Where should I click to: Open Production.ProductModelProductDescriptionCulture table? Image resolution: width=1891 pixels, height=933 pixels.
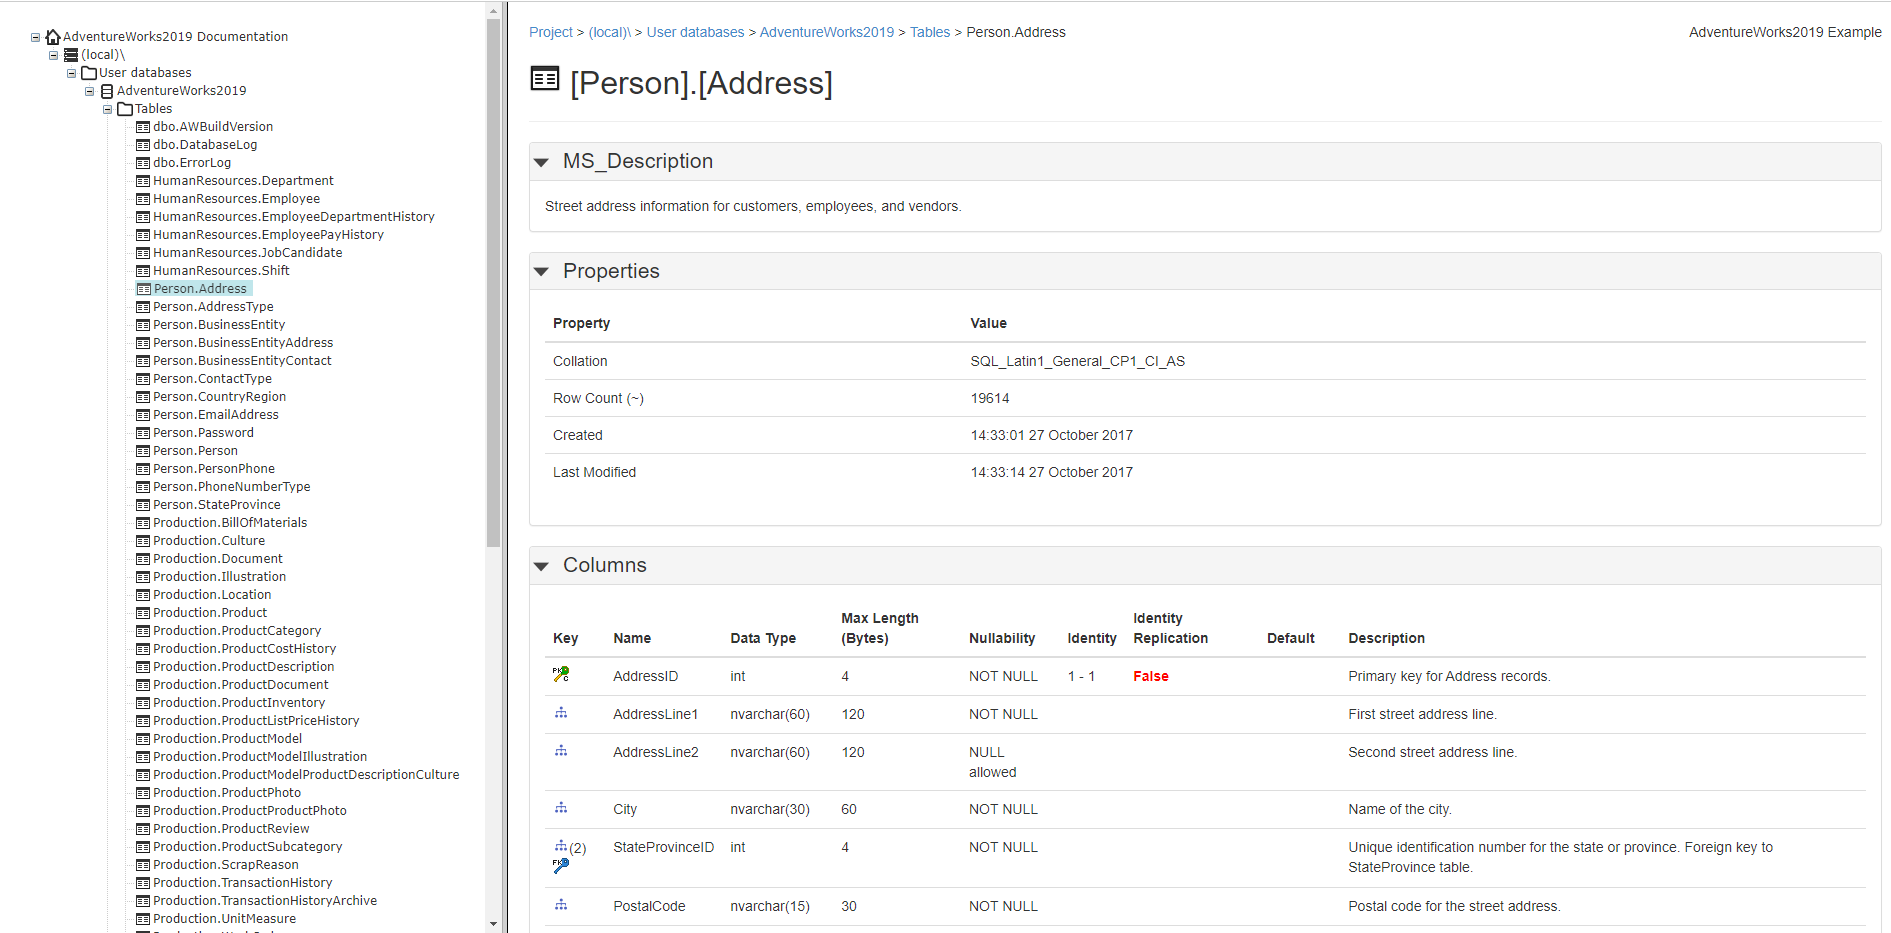pos(306,775)
